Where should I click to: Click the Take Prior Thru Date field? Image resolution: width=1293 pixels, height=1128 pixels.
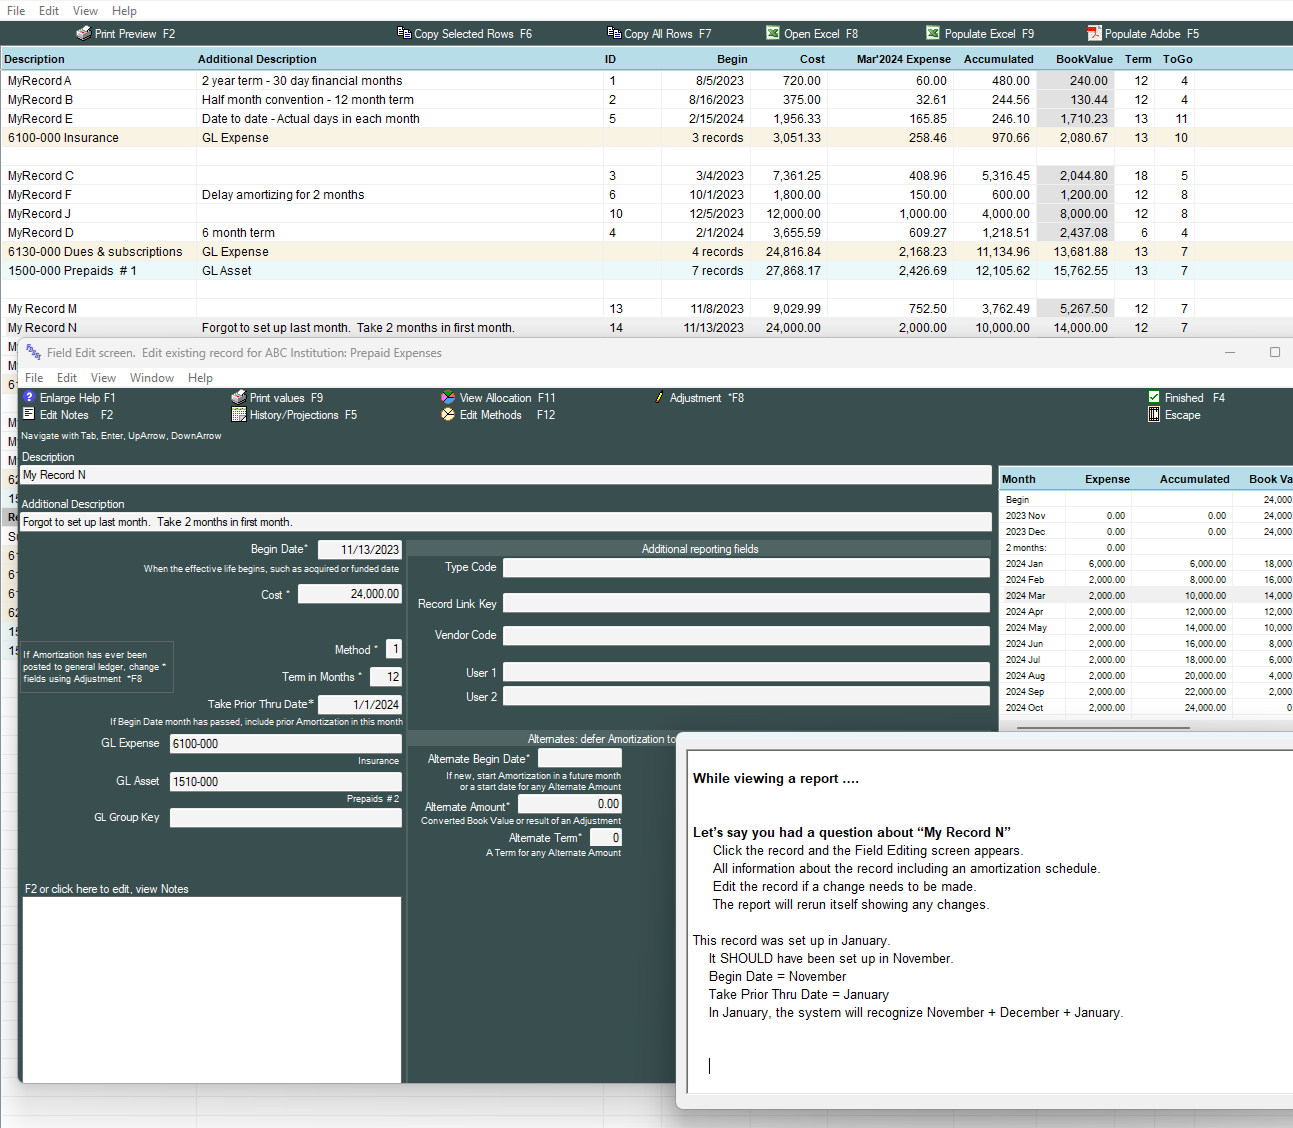(x=360, y=705)
